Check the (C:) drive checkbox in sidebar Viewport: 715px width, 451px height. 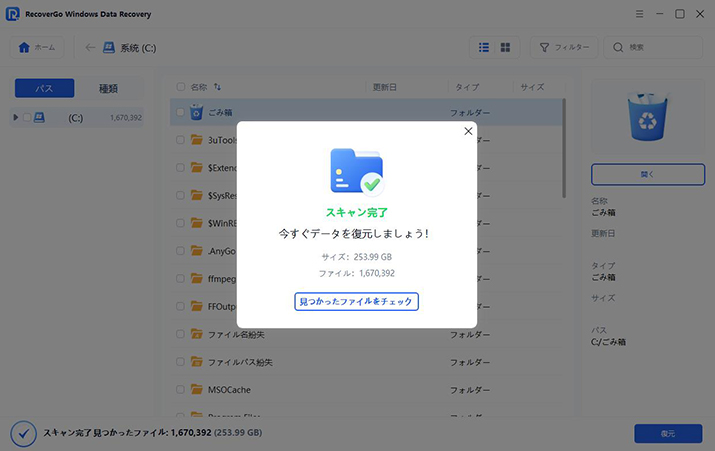27,118
